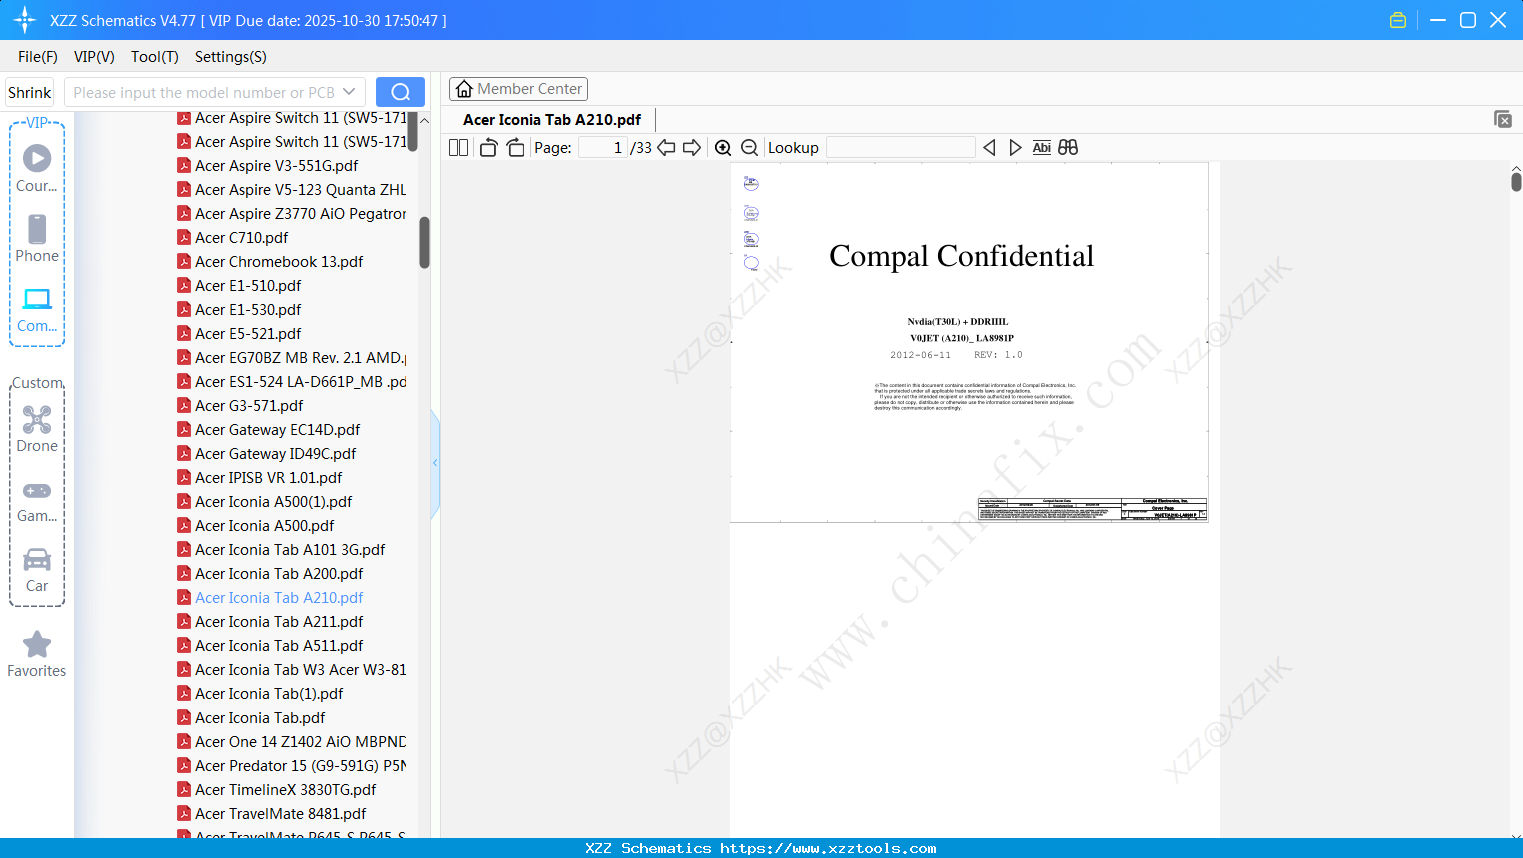Click the XZZ Schematics app logo
Viewport: 1523px width, 858px height.
(25, 20)
